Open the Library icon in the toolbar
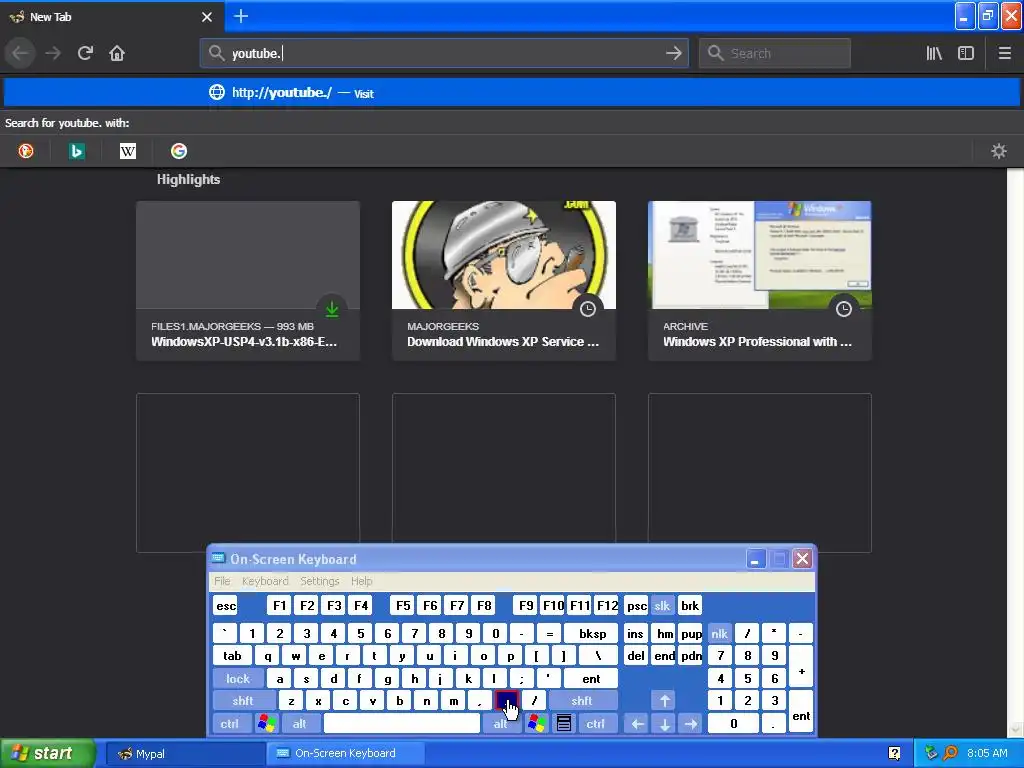The width and height of the screenshot is (1024, 768). click(934, 53)
